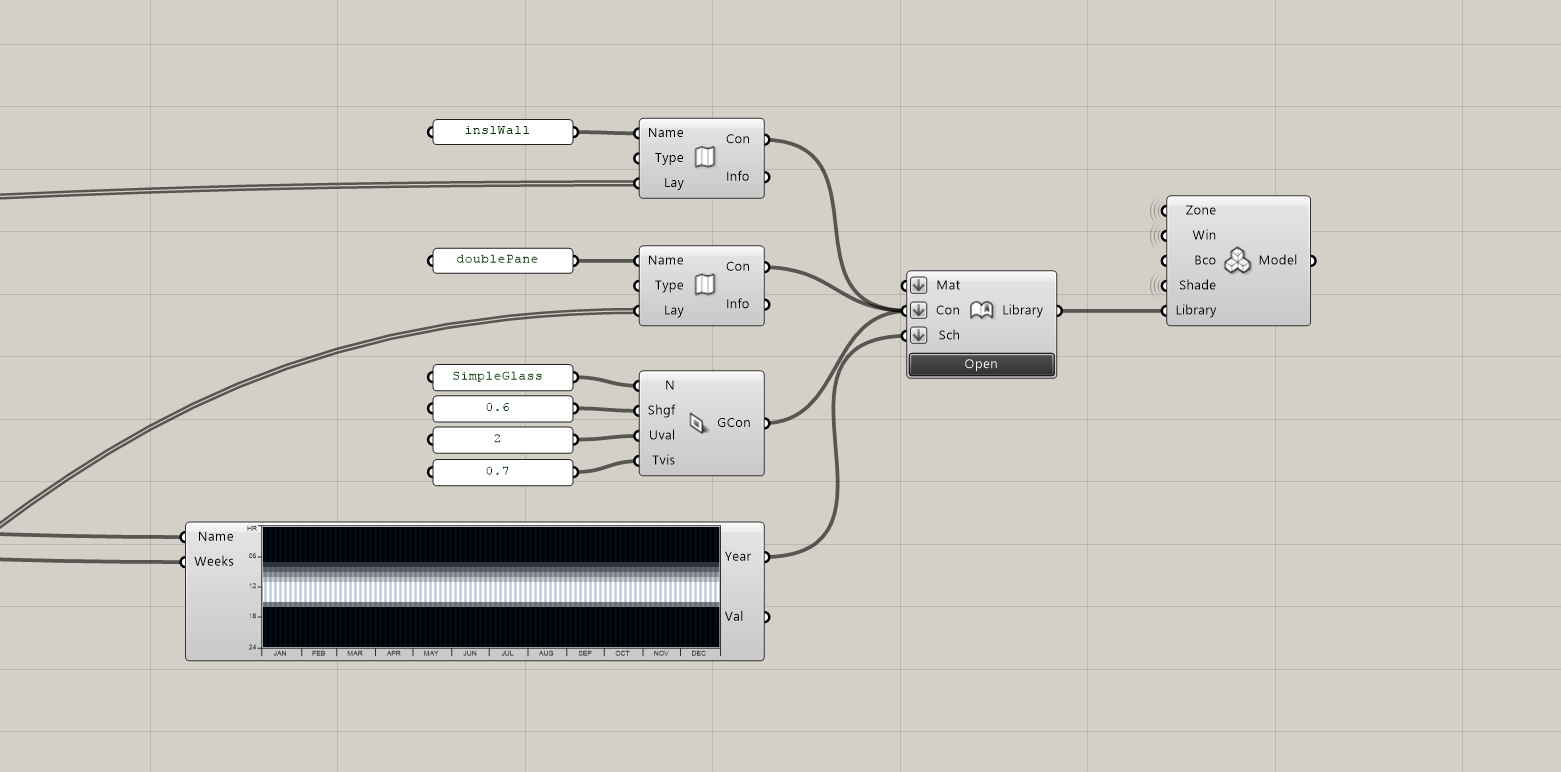The width and height of the screenshot is (1561, 772).
Task: Click the Shade input on Model component
Action: click(x=1197, y=285)
